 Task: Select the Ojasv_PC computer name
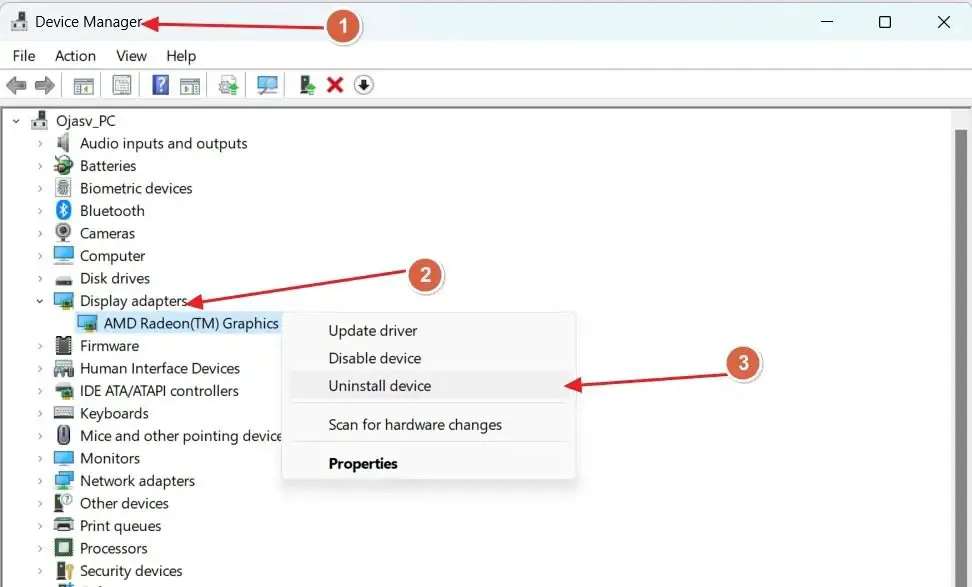86,121
